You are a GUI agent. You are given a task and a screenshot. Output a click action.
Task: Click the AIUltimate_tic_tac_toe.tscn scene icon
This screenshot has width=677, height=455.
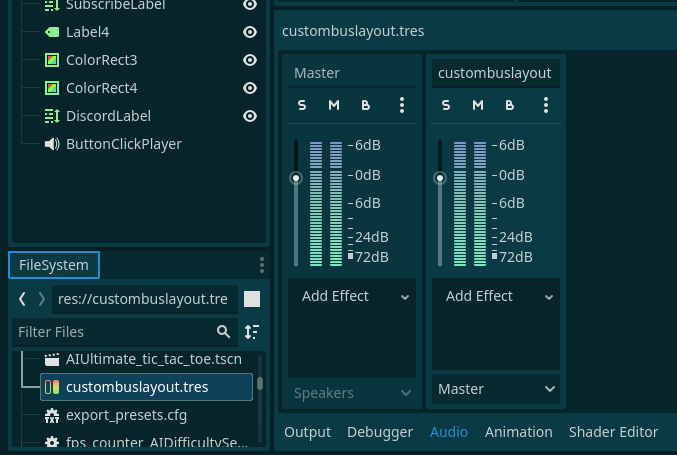pos(52,359)
